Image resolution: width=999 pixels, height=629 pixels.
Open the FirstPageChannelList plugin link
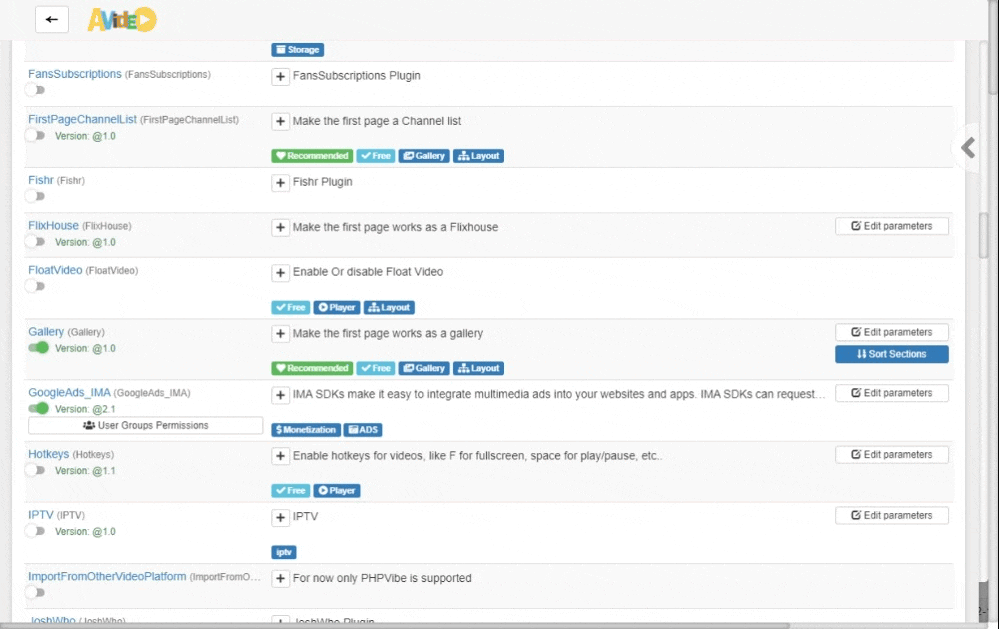[x=82, y=119]
